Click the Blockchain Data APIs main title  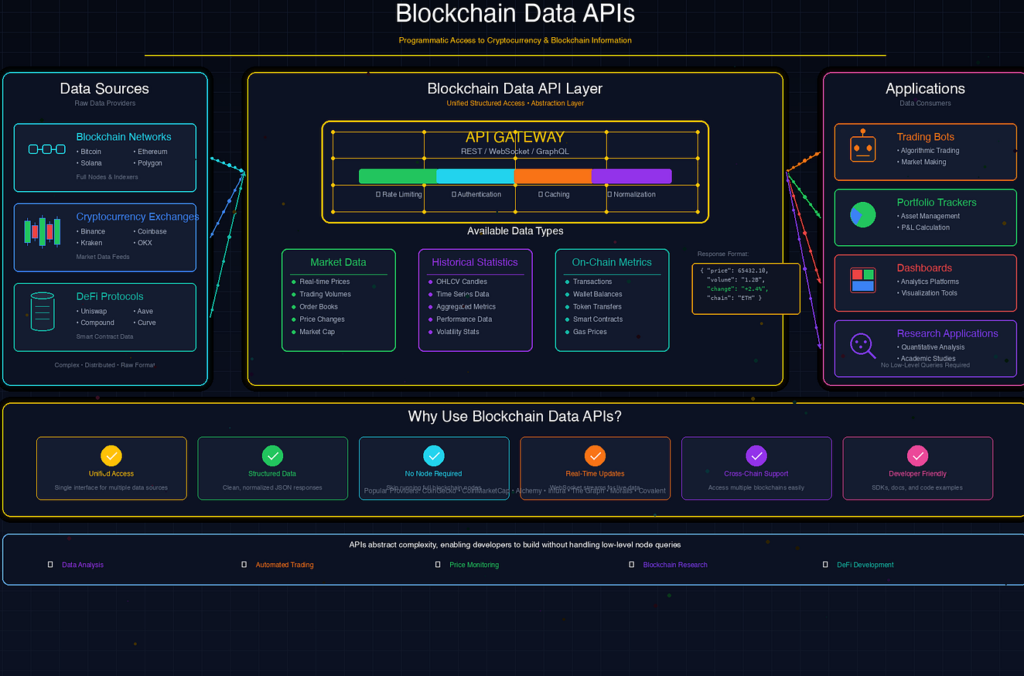(515, 13)
